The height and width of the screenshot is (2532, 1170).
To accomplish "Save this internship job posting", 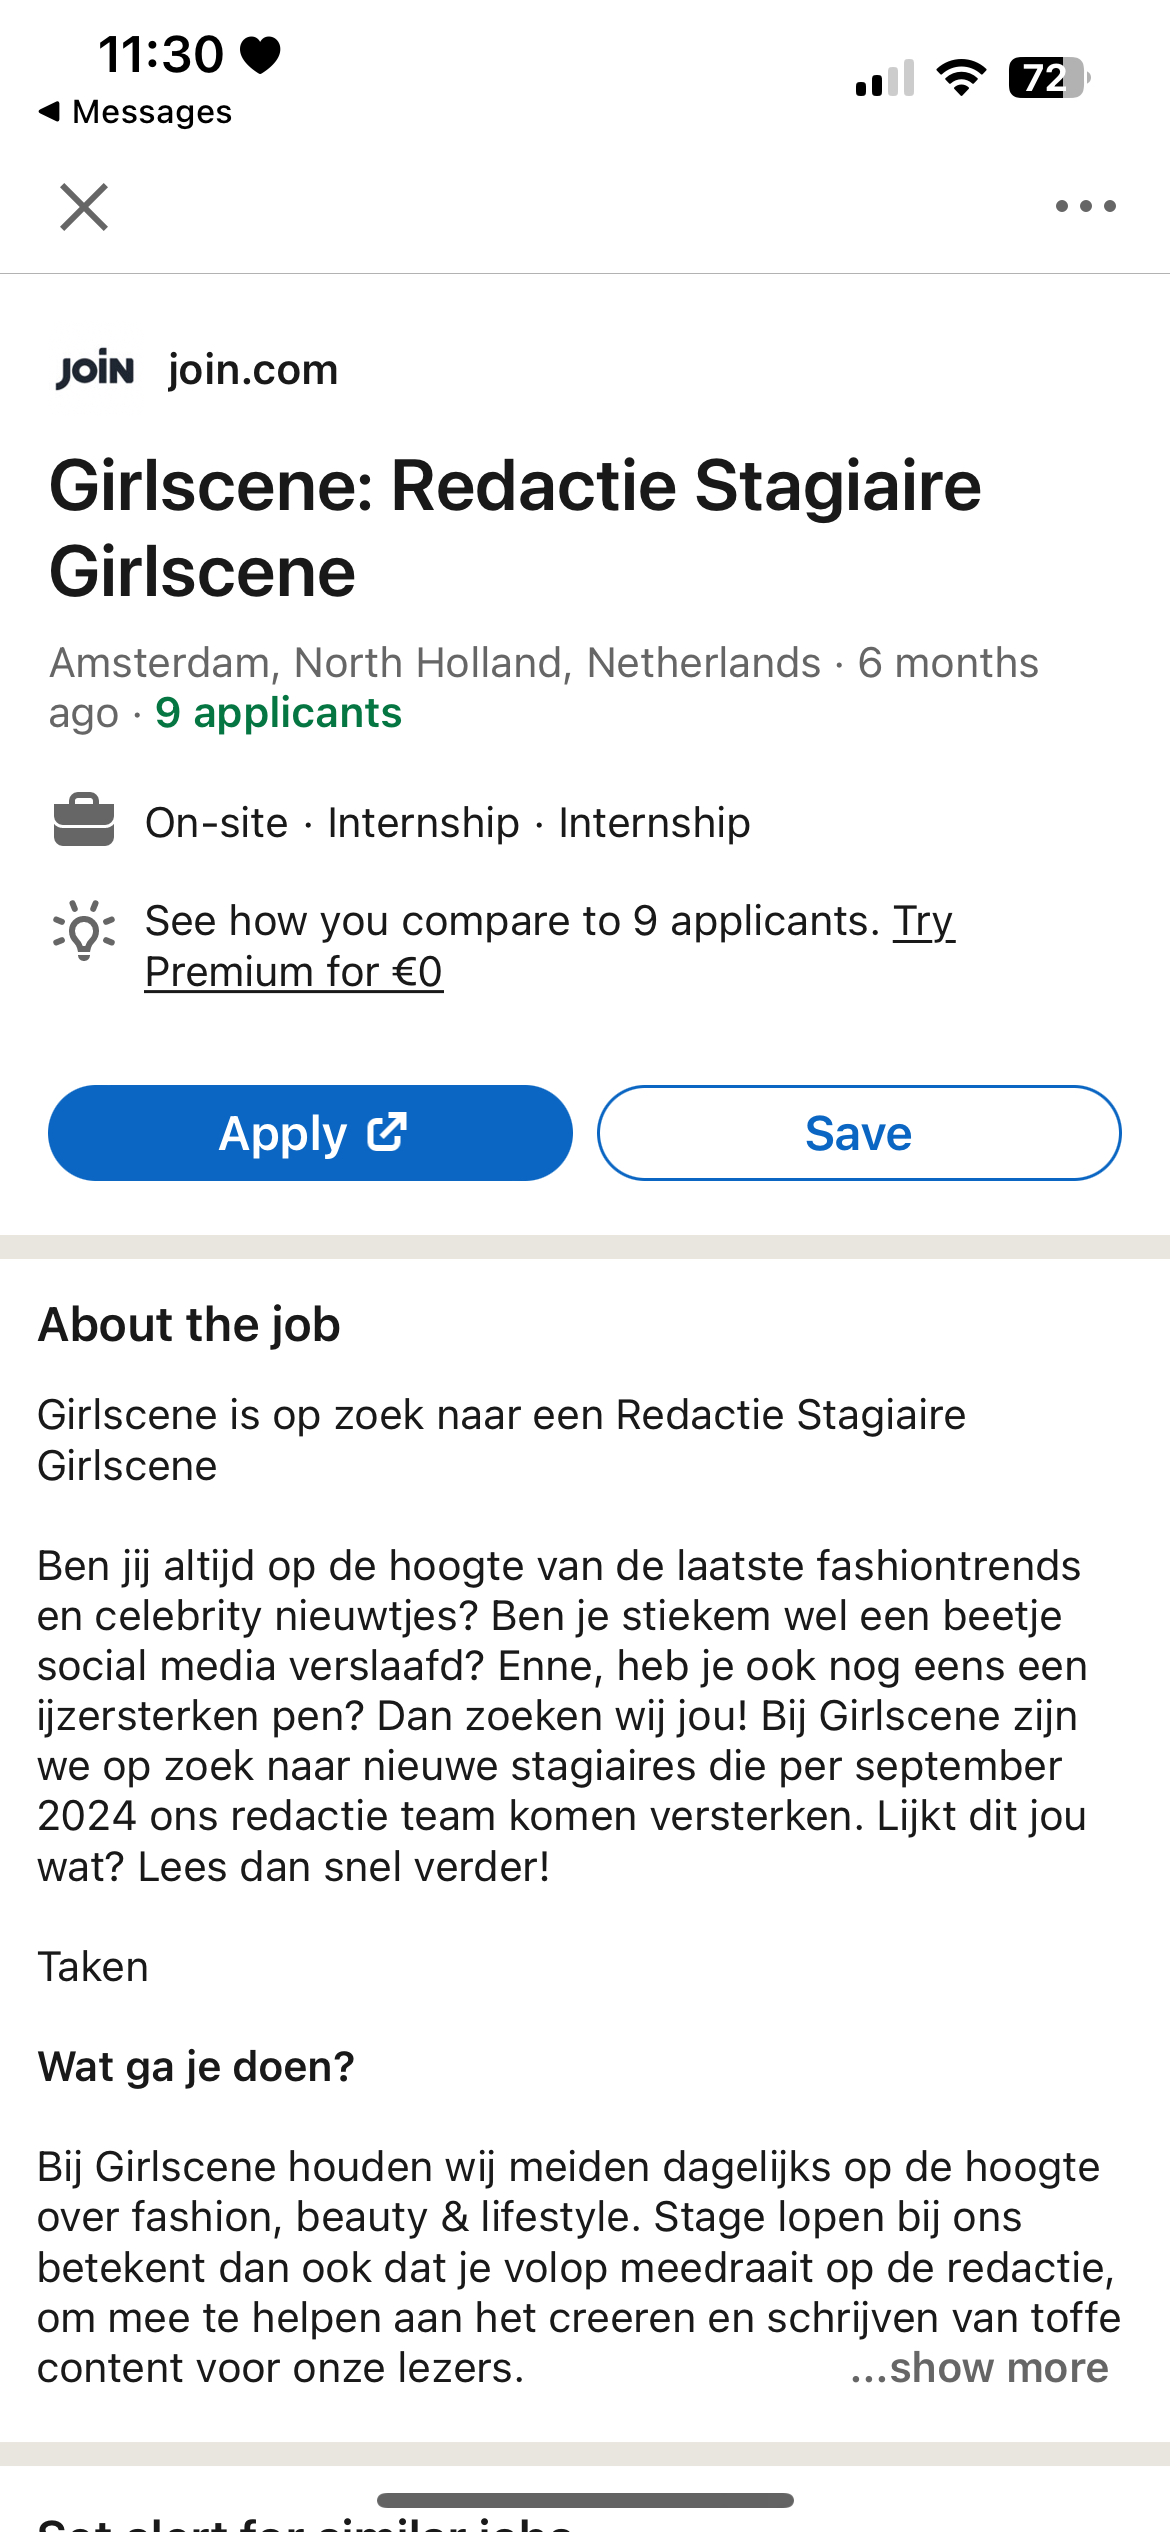I will [858, 1133].
